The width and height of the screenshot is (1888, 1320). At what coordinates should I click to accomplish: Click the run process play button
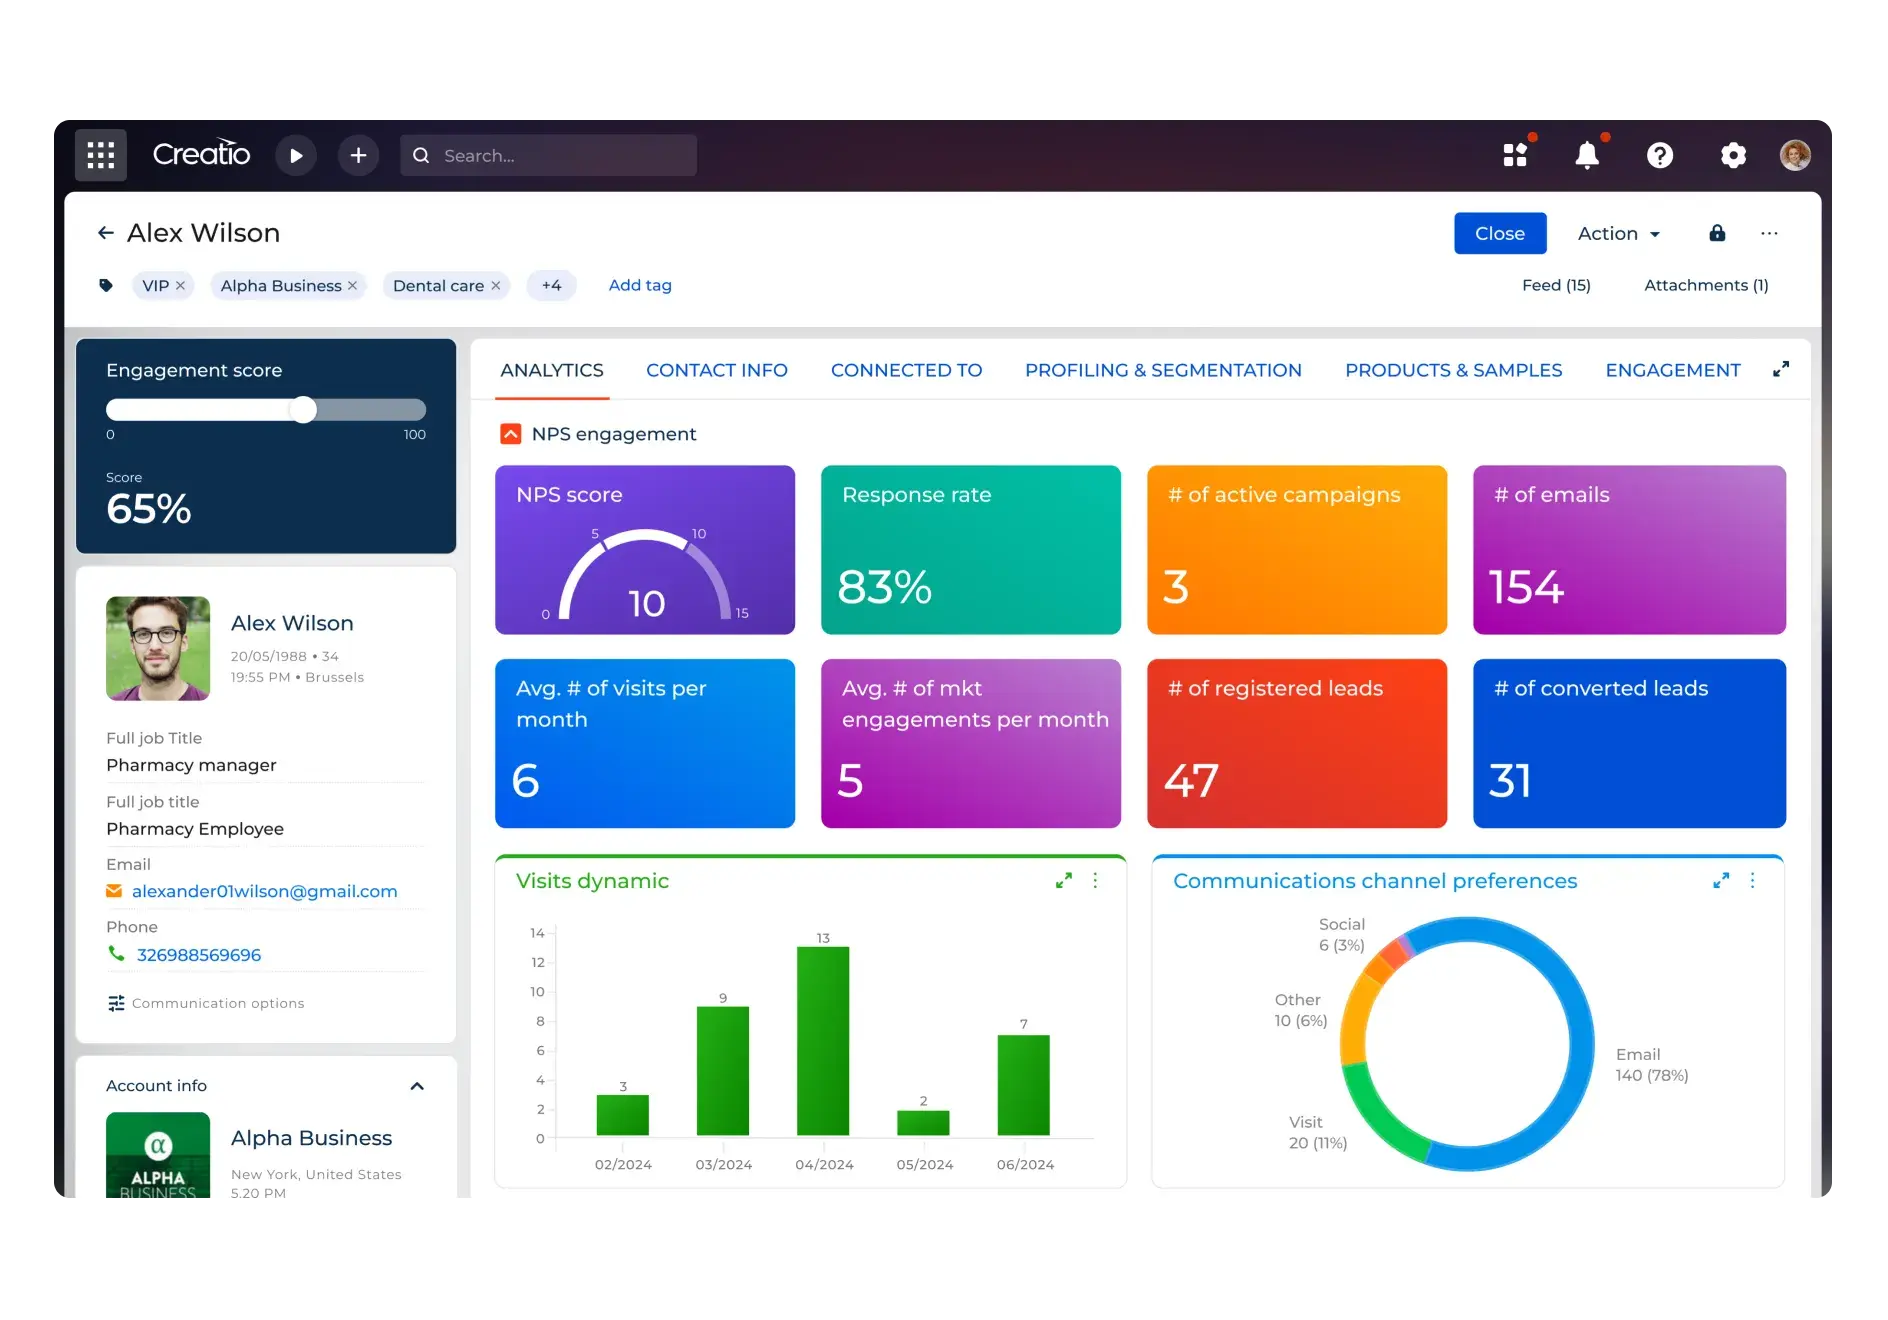pyautogui.click(x=296, y=155)
